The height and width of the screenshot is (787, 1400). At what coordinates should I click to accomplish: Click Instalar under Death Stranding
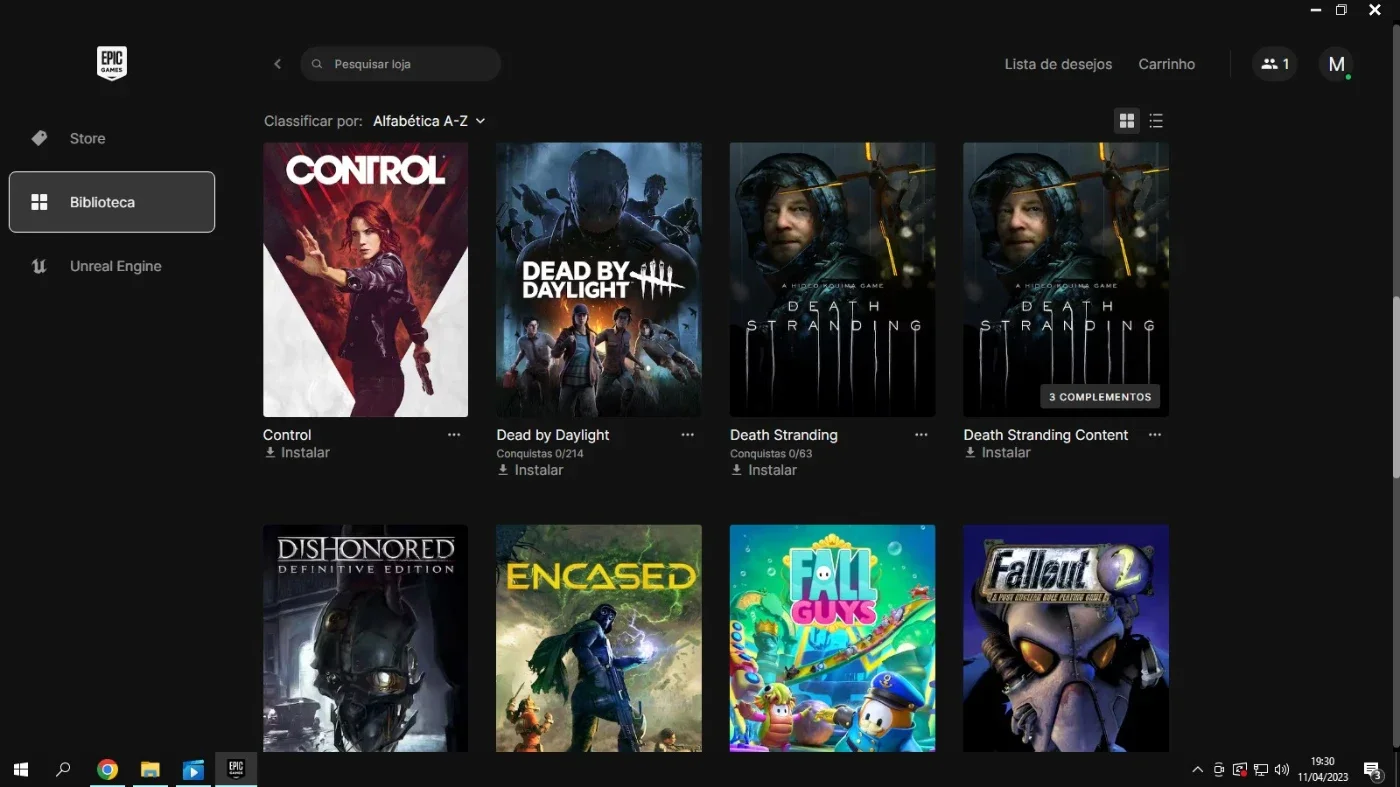764,470
